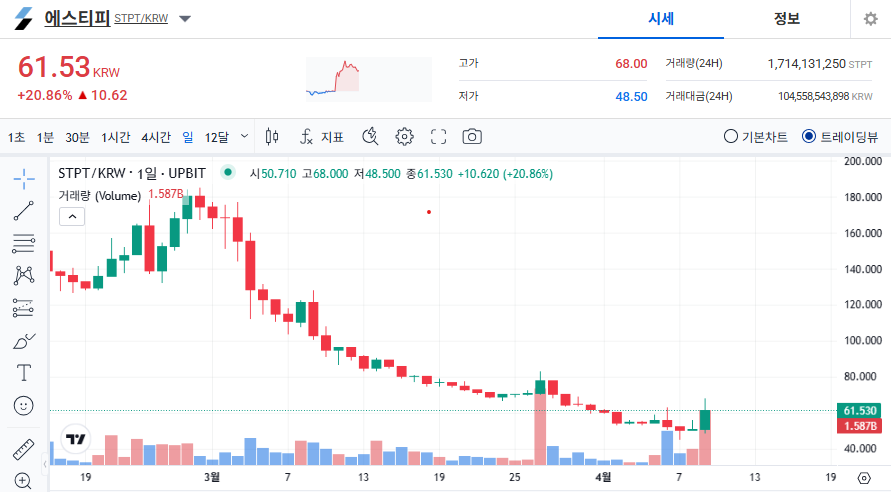
Task: Select the 1초 timeframe
Action: tap(16, 137)
